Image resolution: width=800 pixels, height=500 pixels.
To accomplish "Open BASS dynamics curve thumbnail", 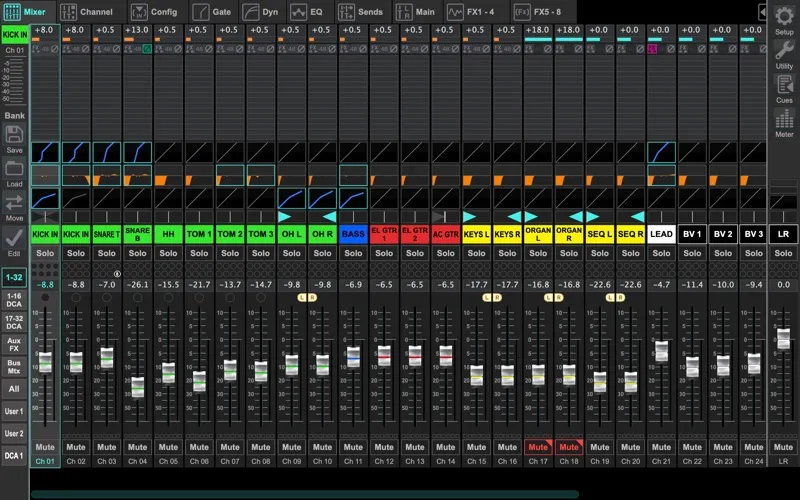I will pos(353,198).
